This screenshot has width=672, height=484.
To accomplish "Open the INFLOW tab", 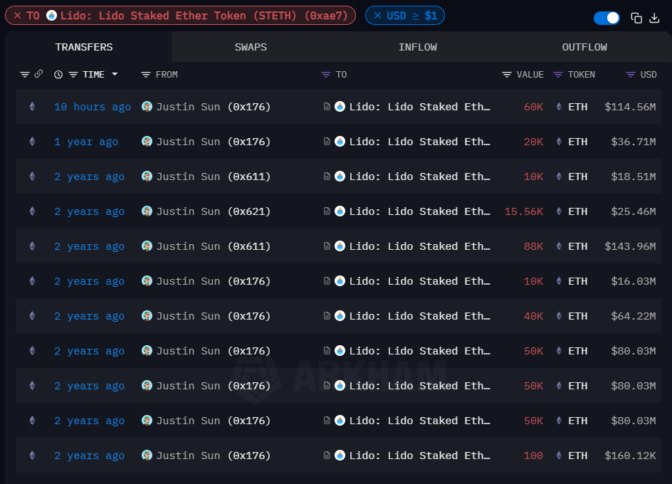I will click(418, 47).
